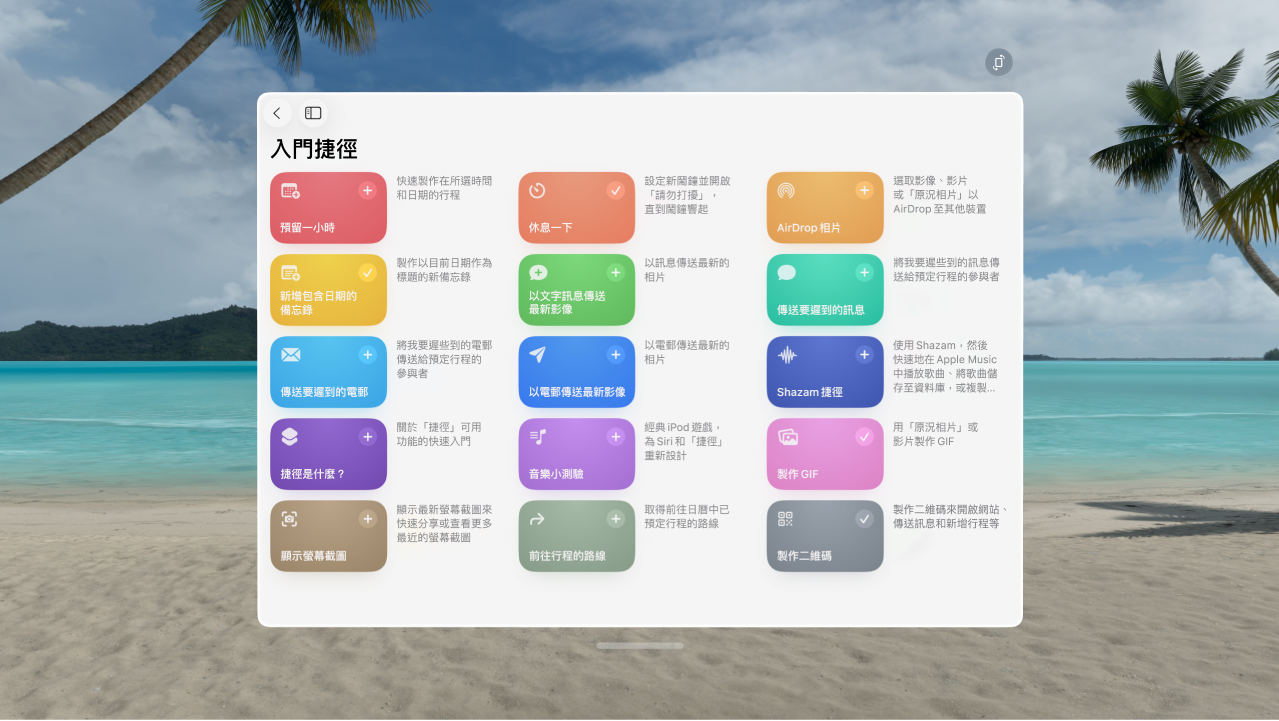This screenshot has width=1279, height=721.
Task: Add the 預留一小時 shortcut with plus
Action: click(367, 190)
